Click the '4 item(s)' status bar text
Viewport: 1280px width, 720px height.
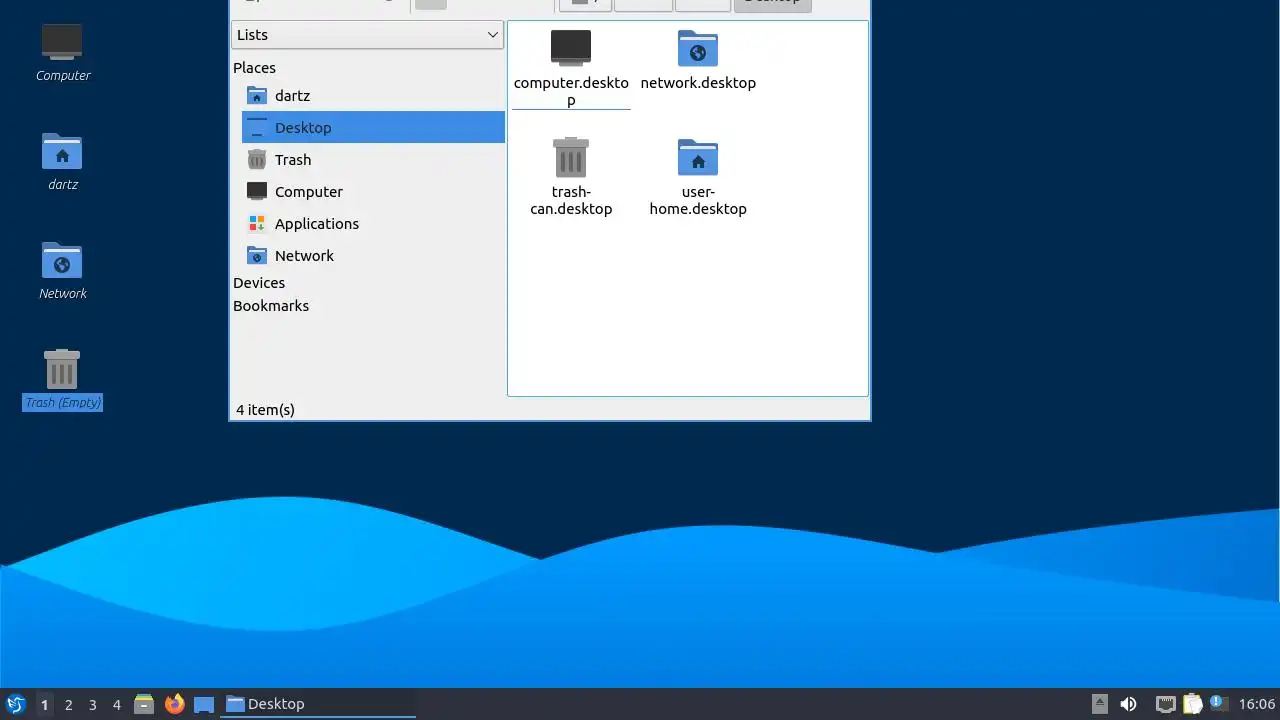(x=265, y=410)
